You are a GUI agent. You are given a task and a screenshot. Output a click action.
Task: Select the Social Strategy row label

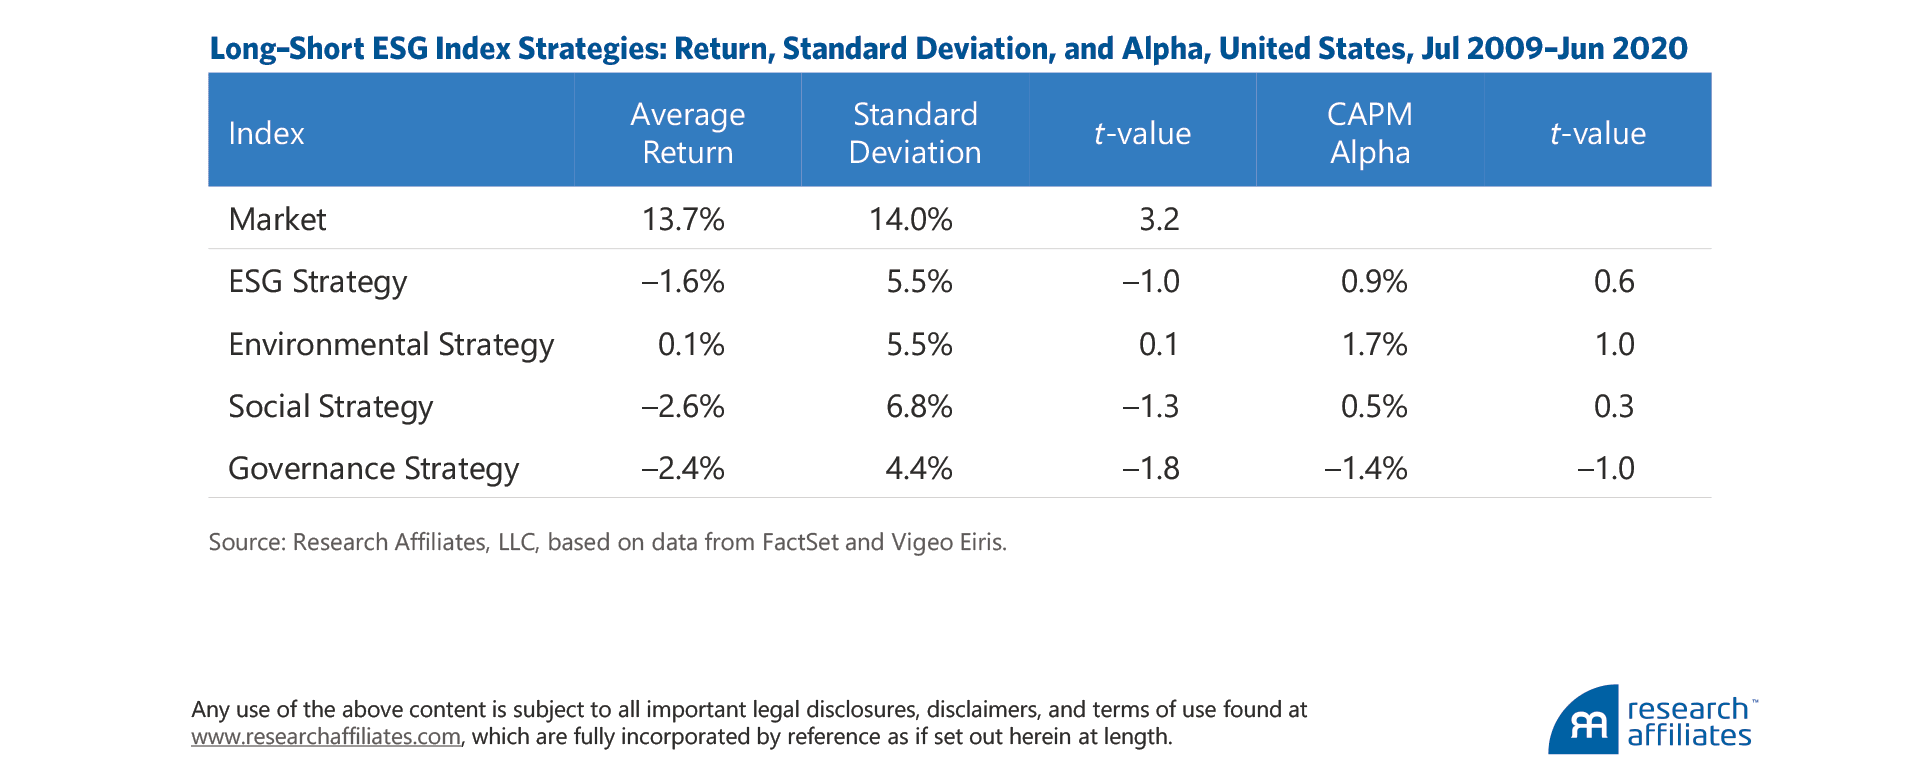pos(330,407)
